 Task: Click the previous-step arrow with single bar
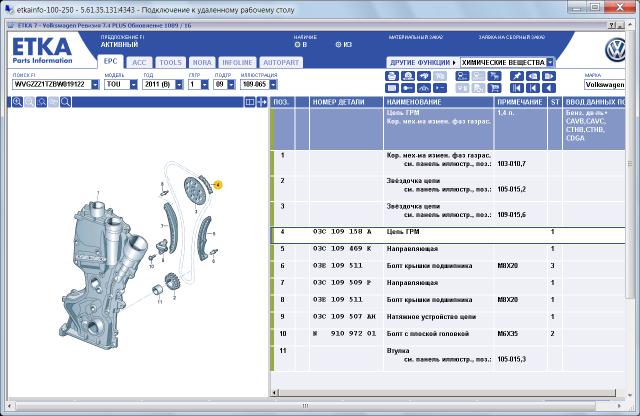pos(533,88)
